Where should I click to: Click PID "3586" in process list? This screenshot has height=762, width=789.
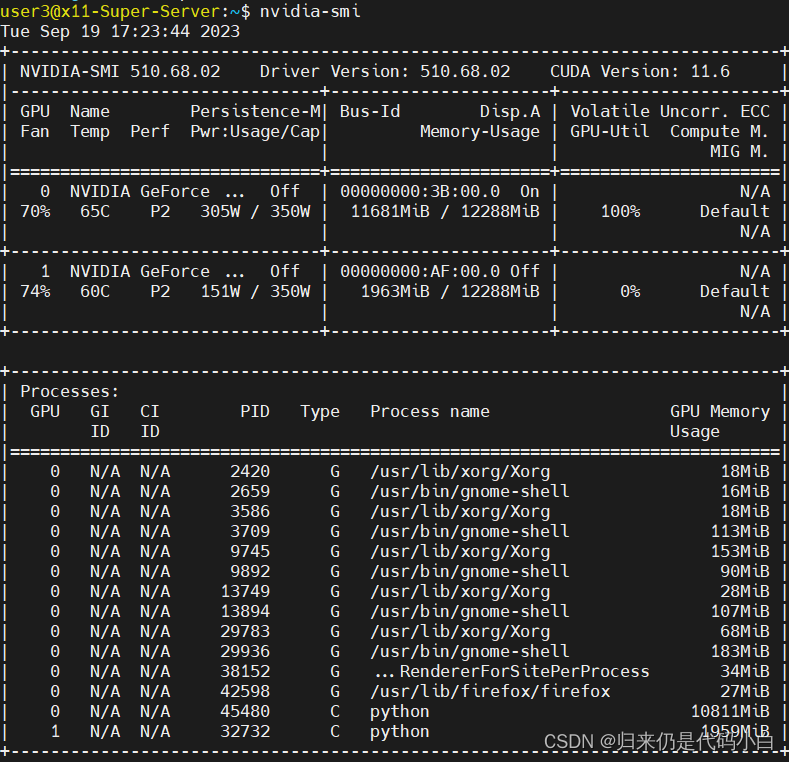tap(250, 512)
